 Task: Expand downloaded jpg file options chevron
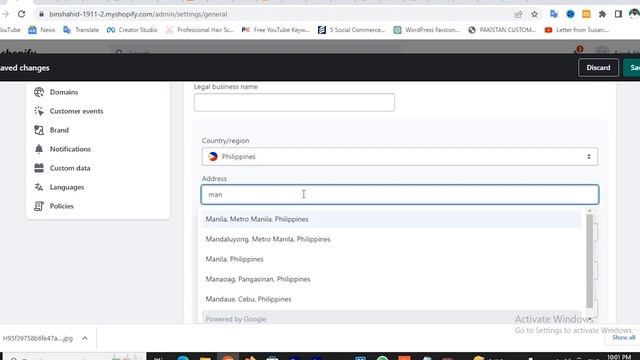[x=85, y=338]
